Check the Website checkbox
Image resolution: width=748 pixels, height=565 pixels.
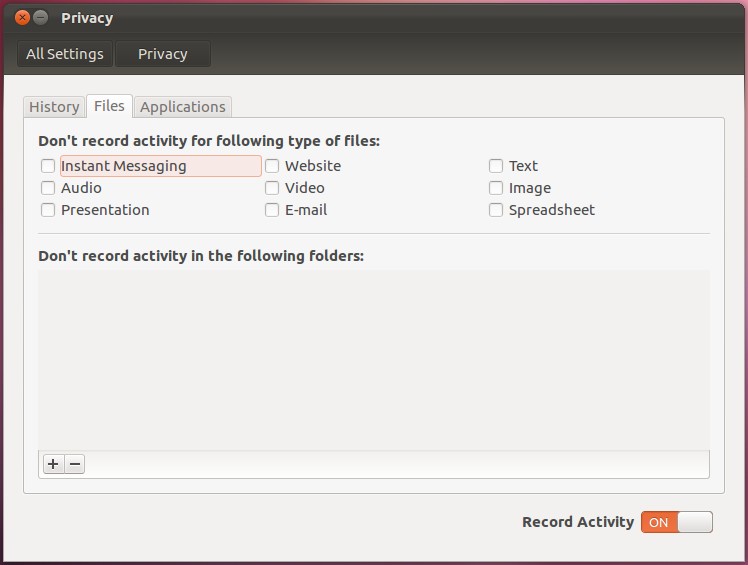pyautogui.click(x=272, y=166)
